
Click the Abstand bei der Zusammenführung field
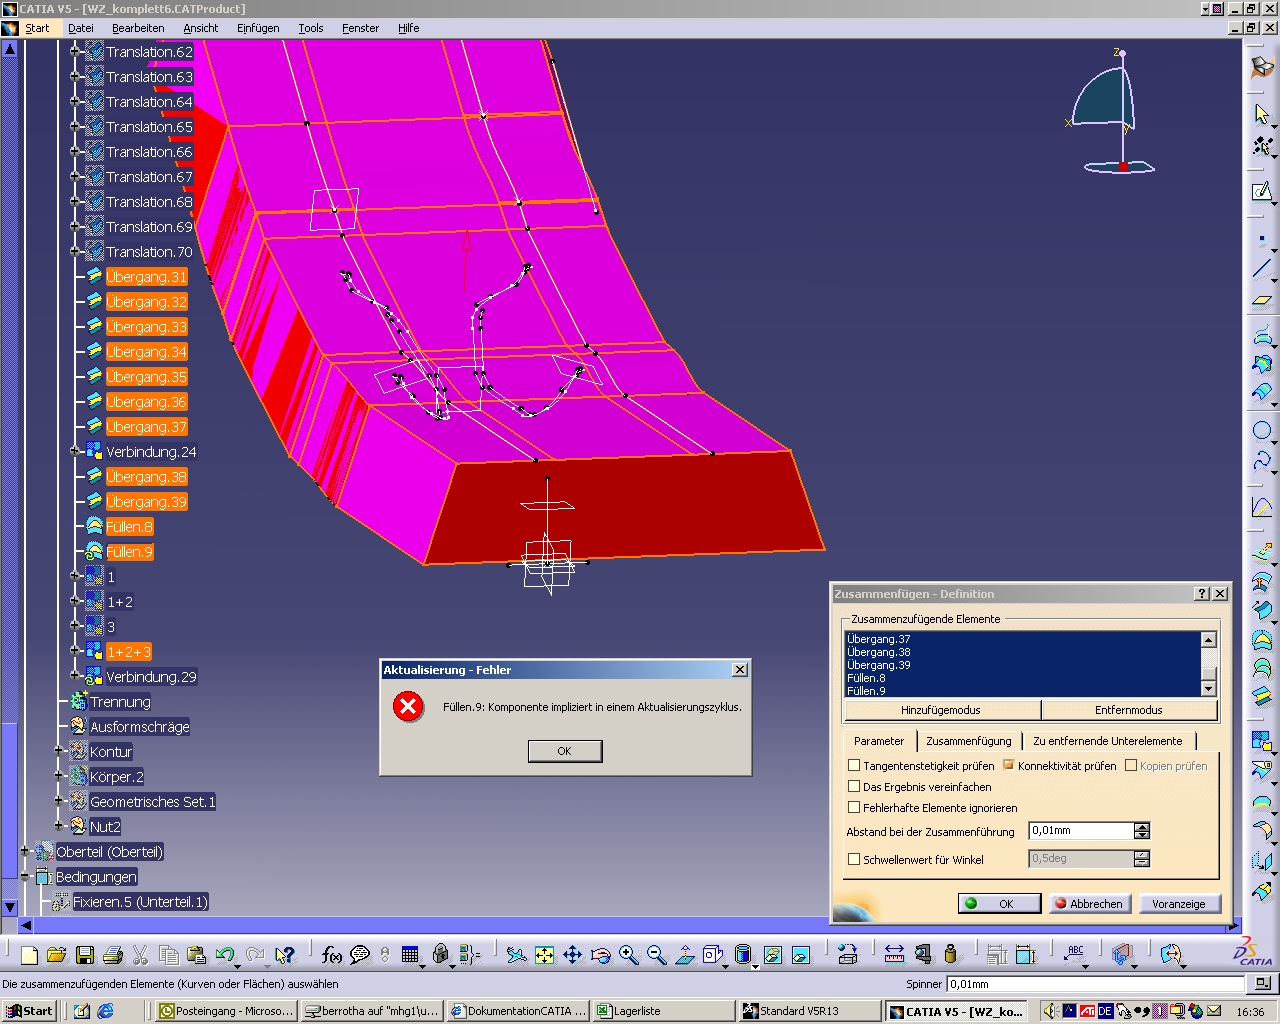(1081, 831)
